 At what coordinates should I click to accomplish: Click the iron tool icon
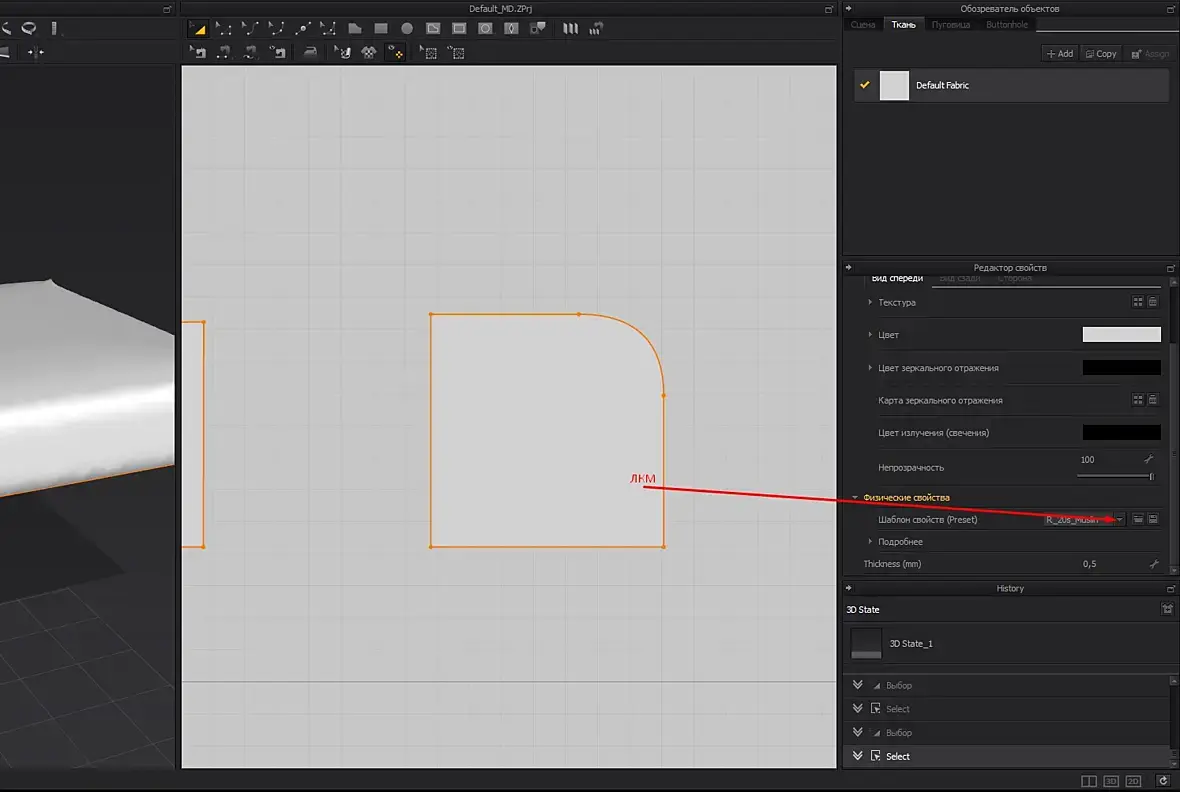coord(310,52)
